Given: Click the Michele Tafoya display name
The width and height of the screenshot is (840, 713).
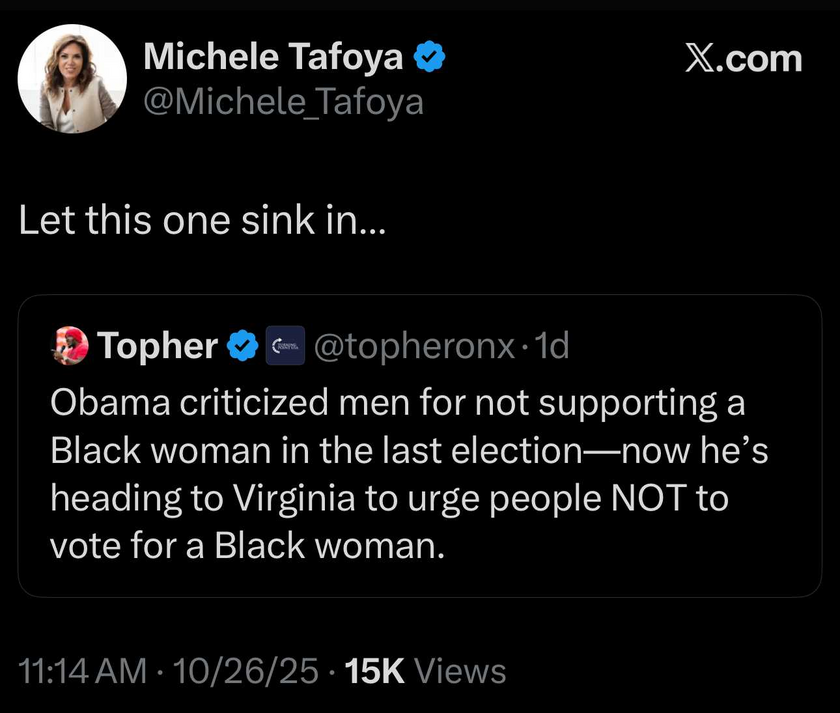Looking at the screenshot, I should (273, 58).
